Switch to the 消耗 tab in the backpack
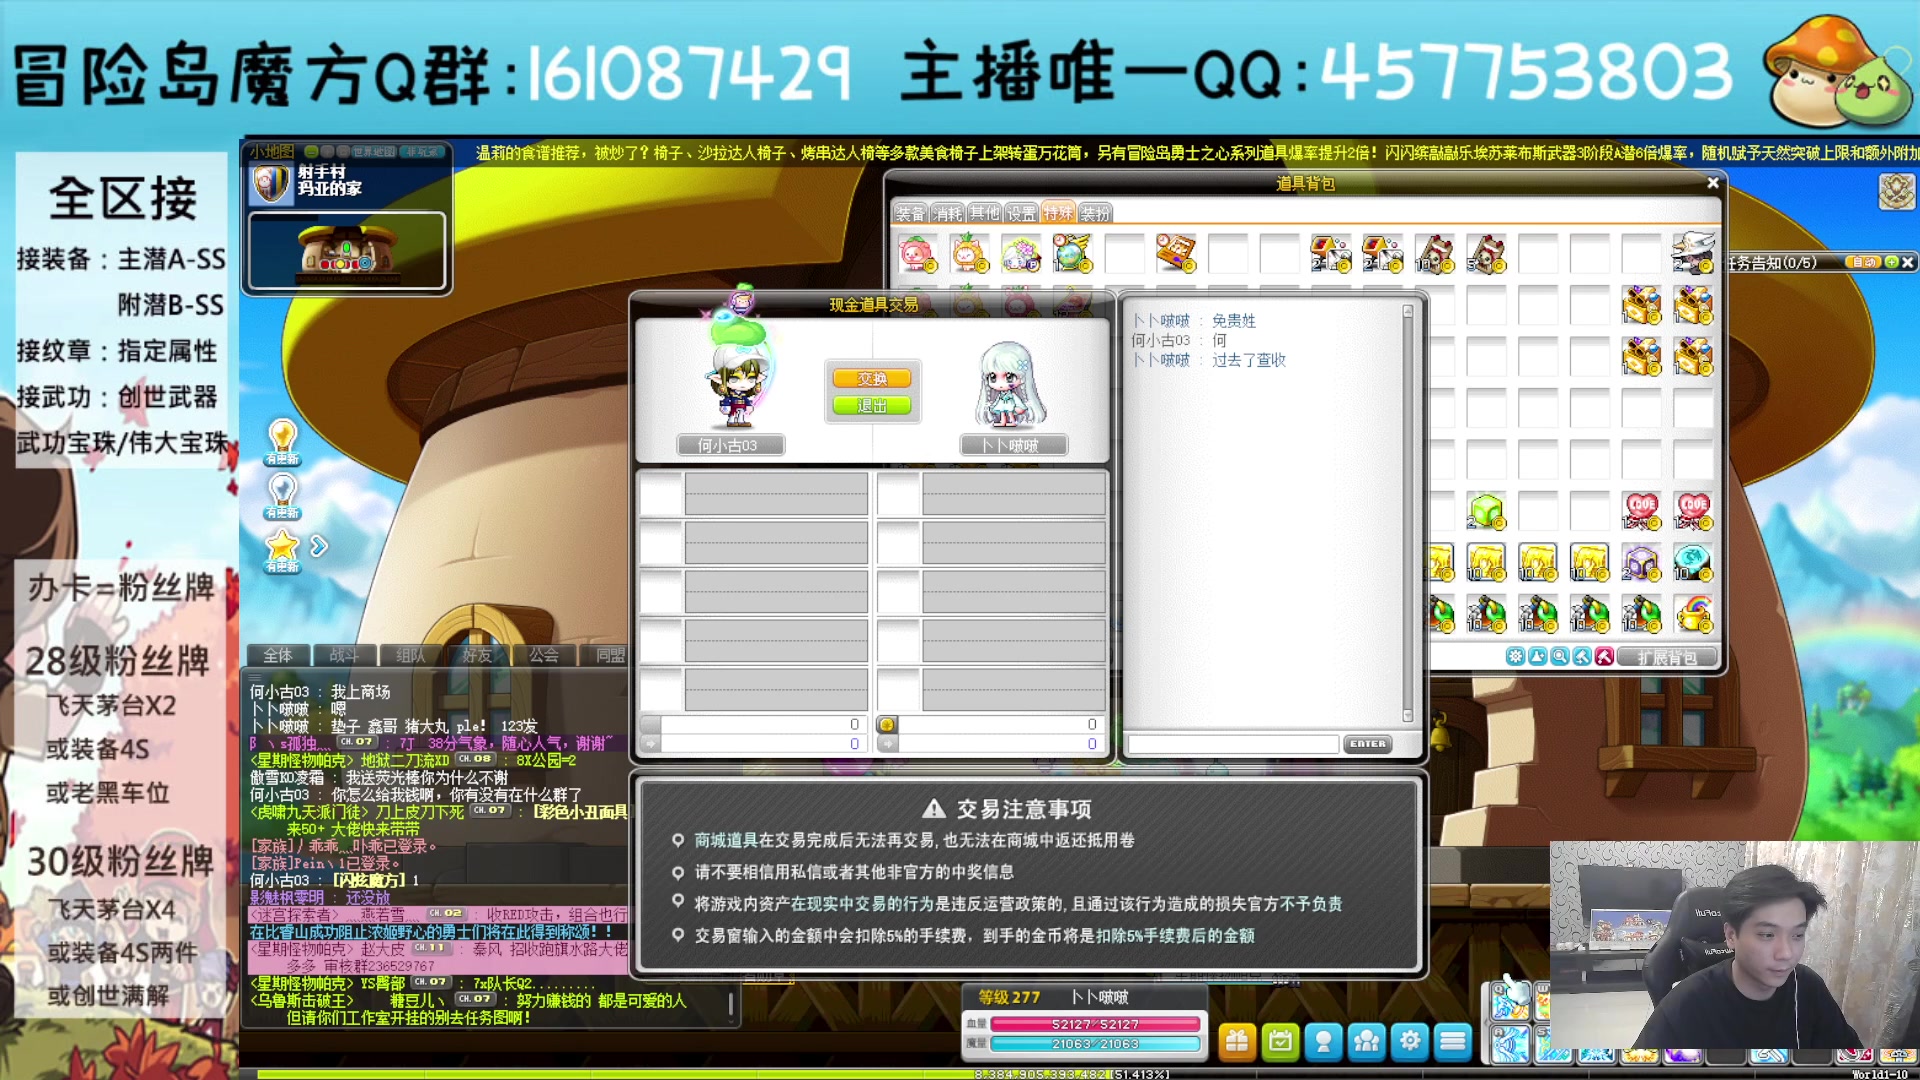 [947, 213]
